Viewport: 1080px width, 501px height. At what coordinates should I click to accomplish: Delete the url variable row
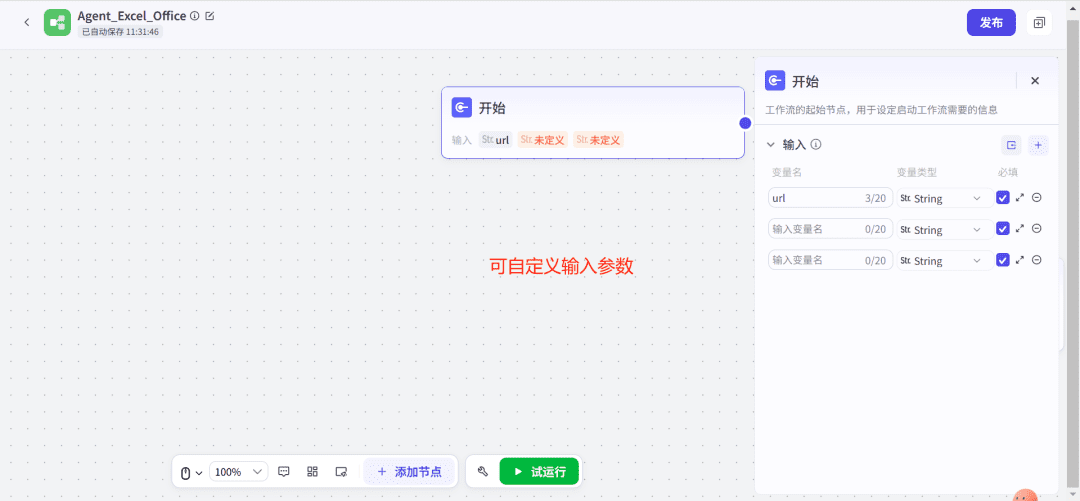pos(1037,198)
